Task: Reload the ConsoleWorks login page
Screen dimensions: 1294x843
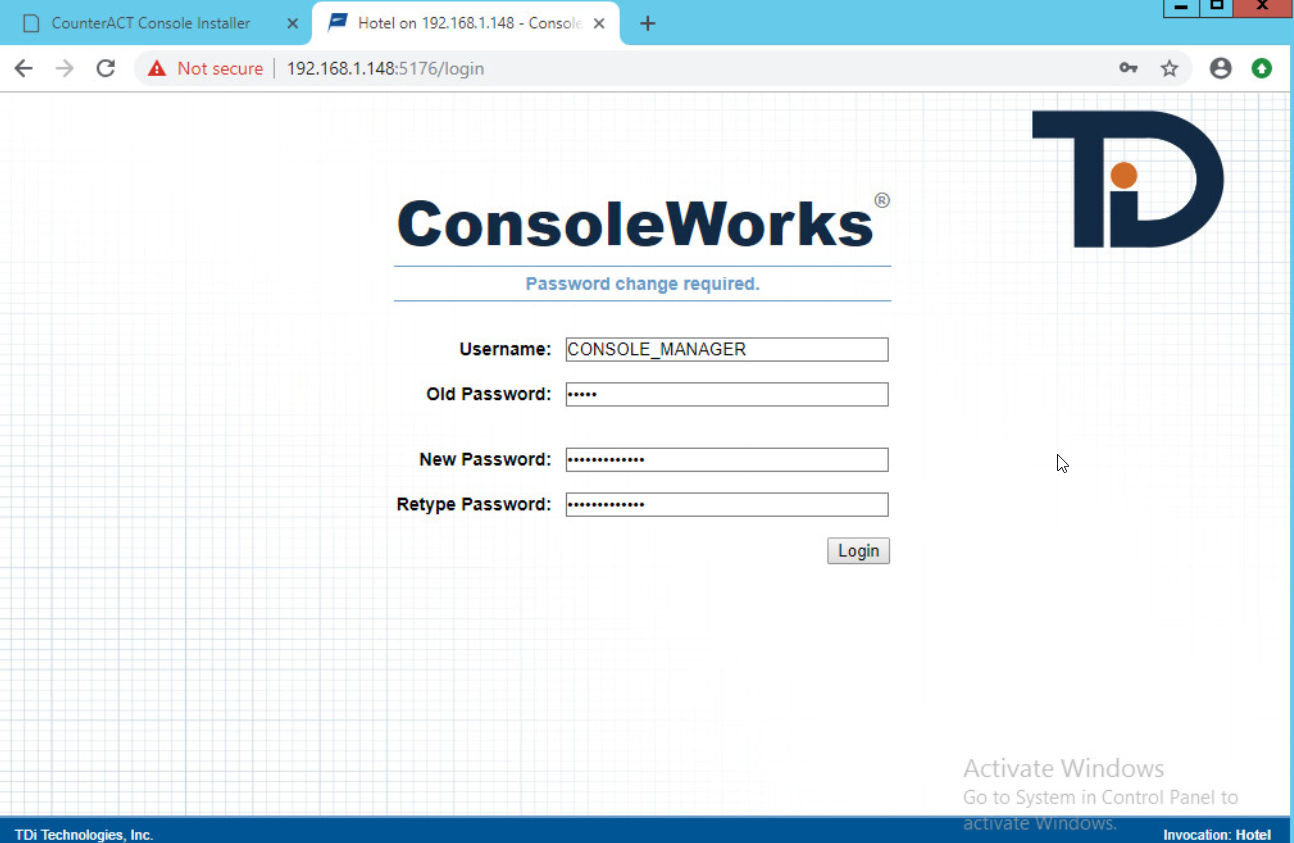Action: (x=106, y=68)
